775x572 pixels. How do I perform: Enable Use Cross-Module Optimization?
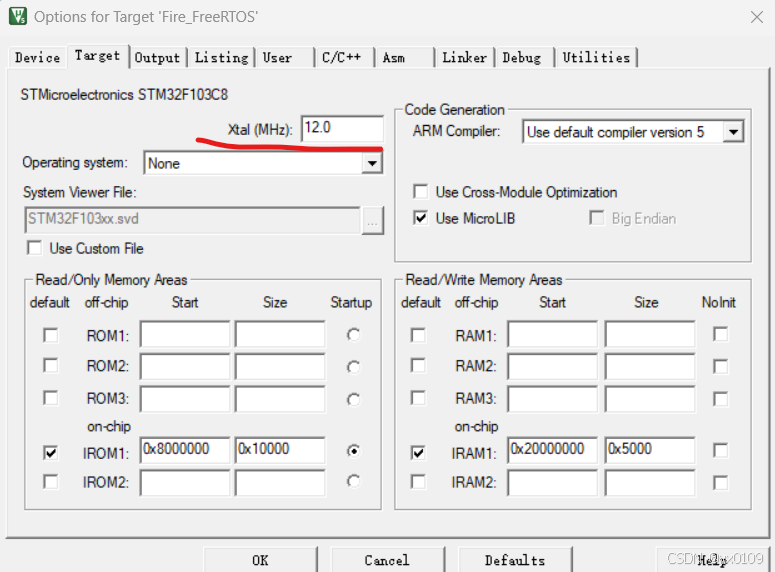pyautogui.click(x=421, y=192)
